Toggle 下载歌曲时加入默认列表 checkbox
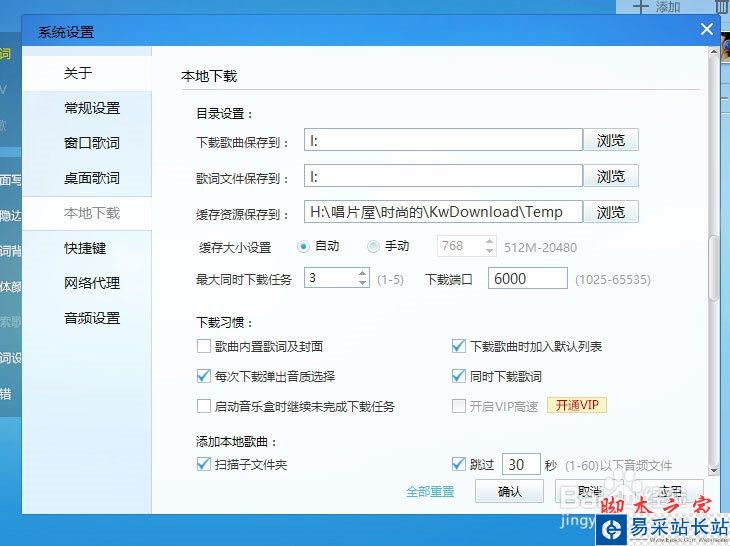 click(459, 346)
